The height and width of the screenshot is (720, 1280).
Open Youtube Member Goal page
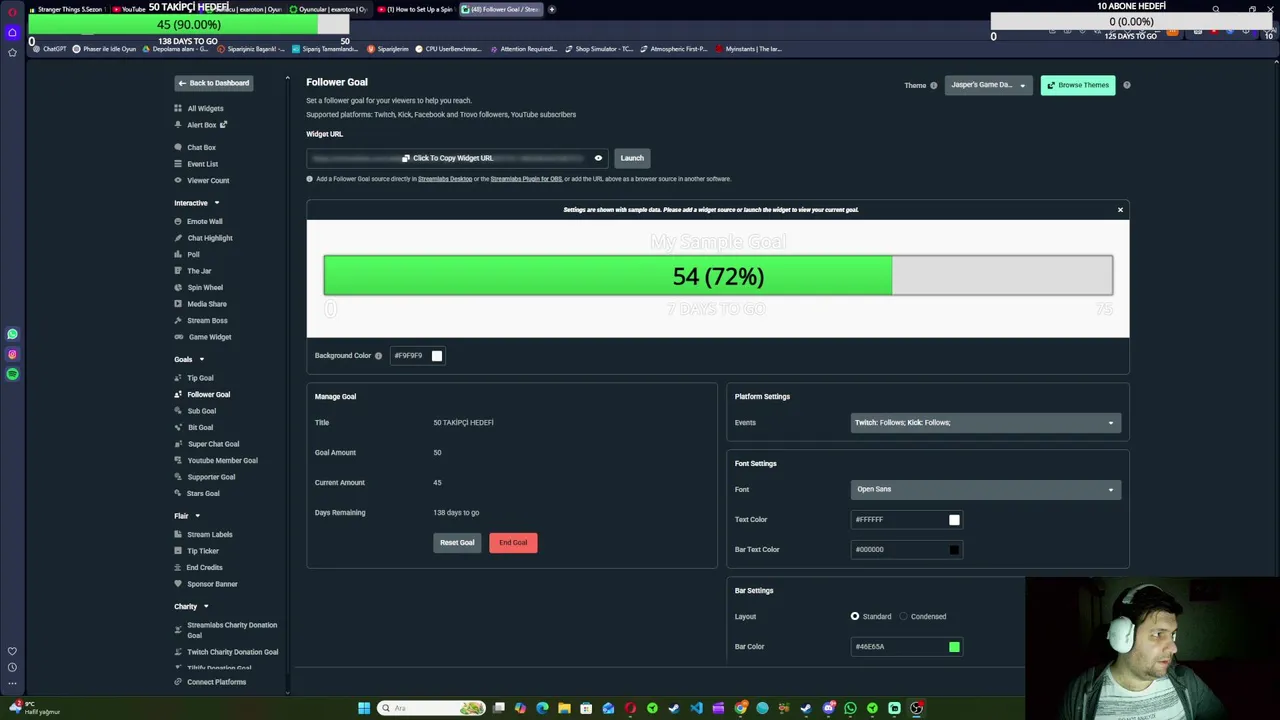point(222,460)
